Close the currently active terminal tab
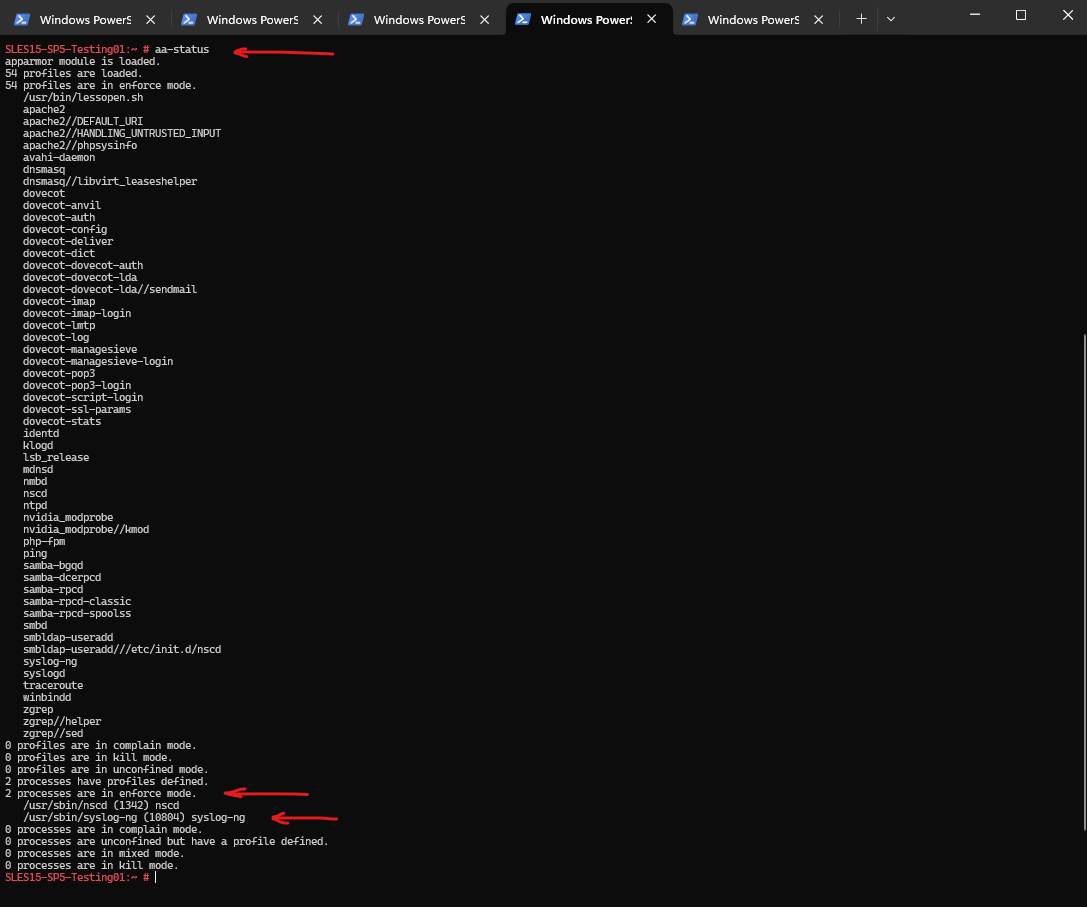 click(x=652, y=19)
